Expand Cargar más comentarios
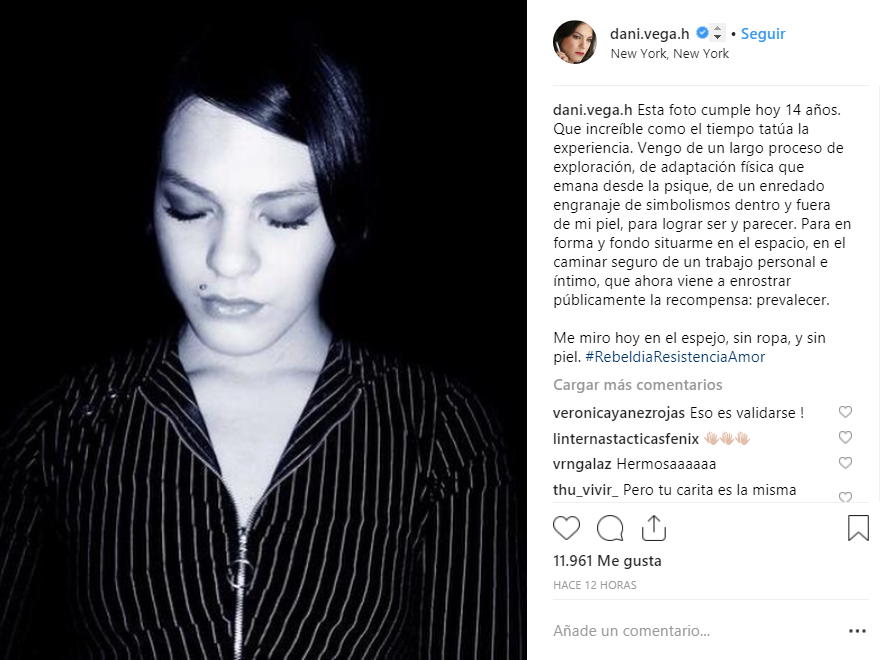880x660 pixels. point(638,385)
